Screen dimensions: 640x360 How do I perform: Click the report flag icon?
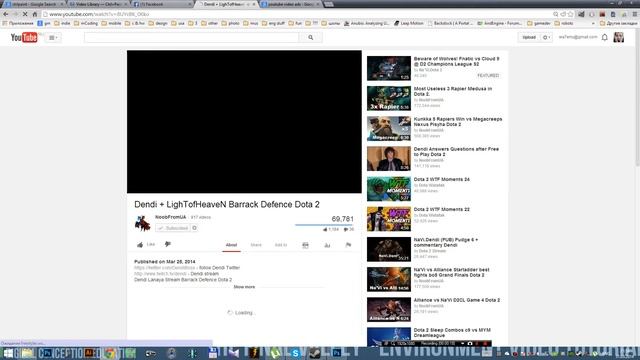[348, 245]
